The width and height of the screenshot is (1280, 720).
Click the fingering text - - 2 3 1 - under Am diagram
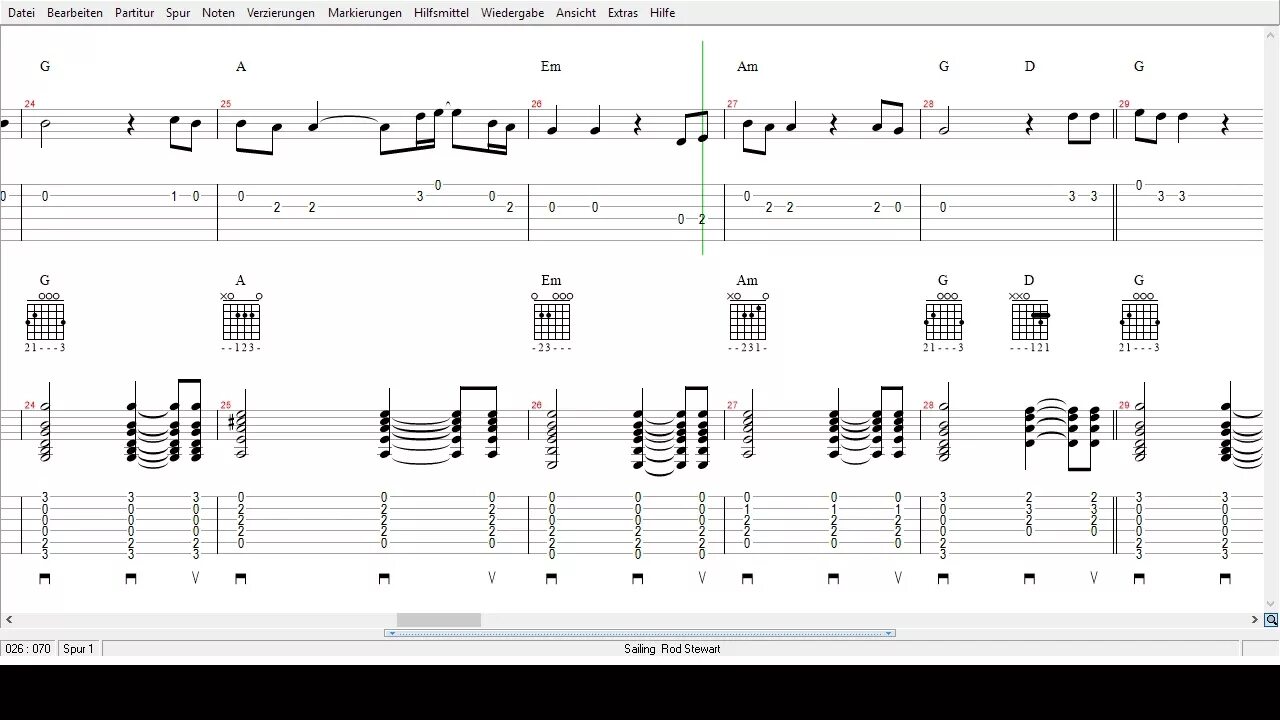click(747, 348)
